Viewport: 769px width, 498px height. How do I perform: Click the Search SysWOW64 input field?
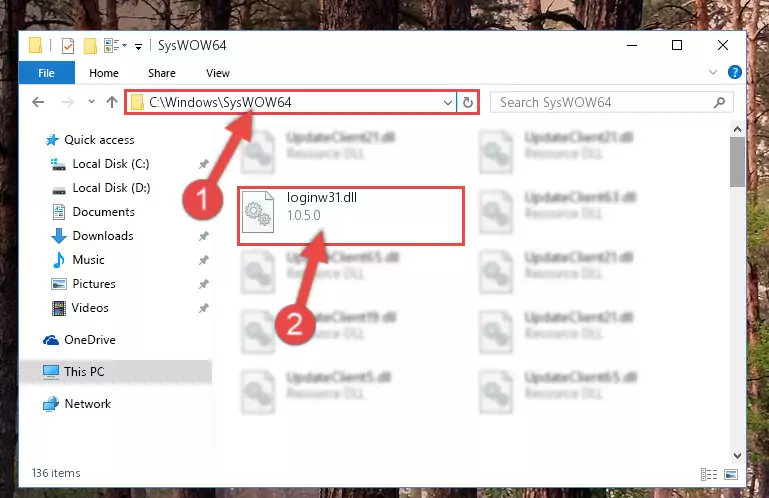click(x=600, y=102)
